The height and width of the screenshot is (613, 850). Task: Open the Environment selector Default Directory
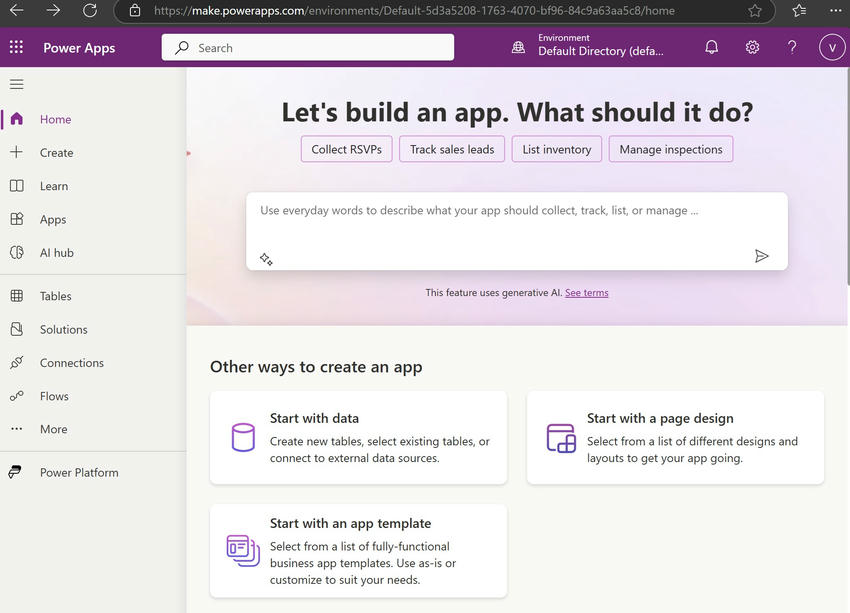pyautogui.click(x=601, y=46)
